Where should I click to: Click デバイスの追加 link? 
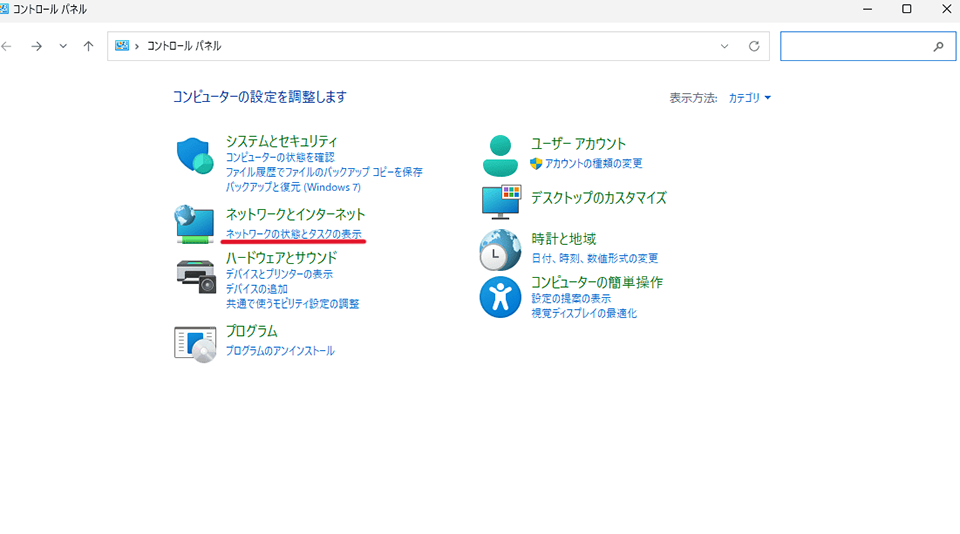pos(257,288)
